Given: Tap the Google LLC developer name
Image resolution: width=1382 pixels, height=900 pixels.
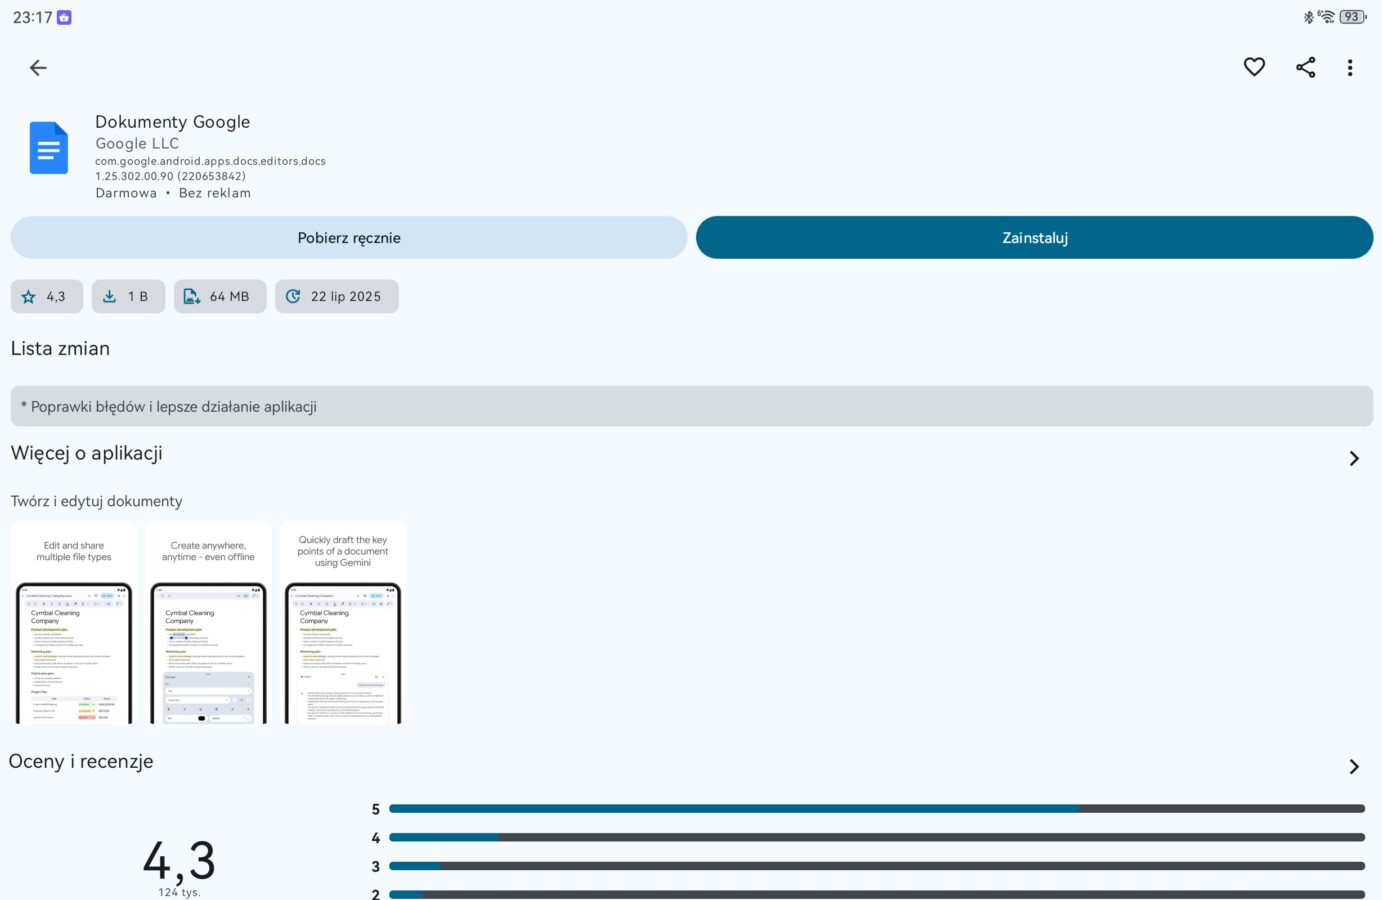Looking at the screenshot, I should coord(137,143).
